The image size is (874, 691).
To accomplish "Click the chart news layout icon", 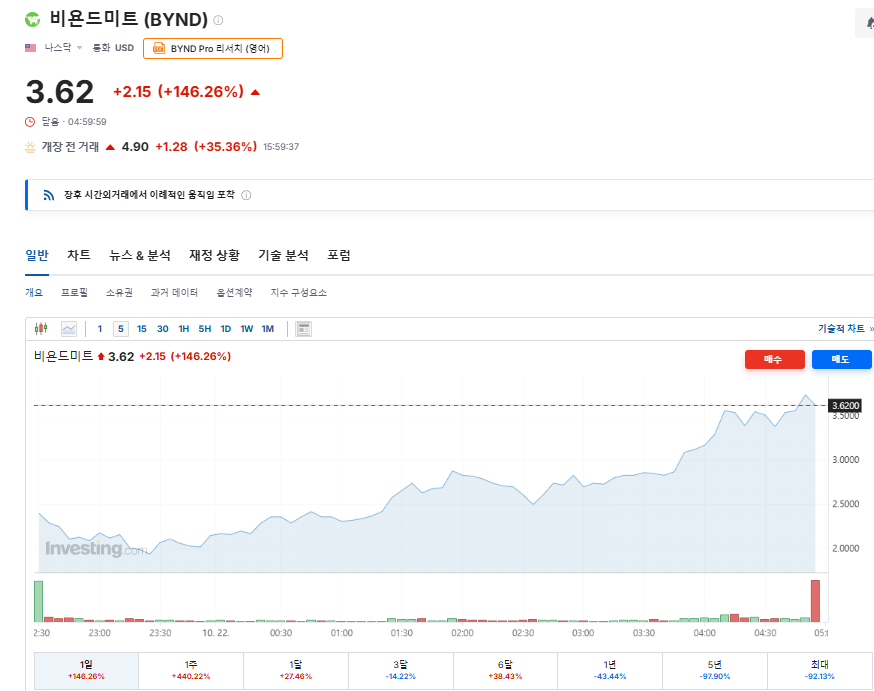I will (304, 328).
